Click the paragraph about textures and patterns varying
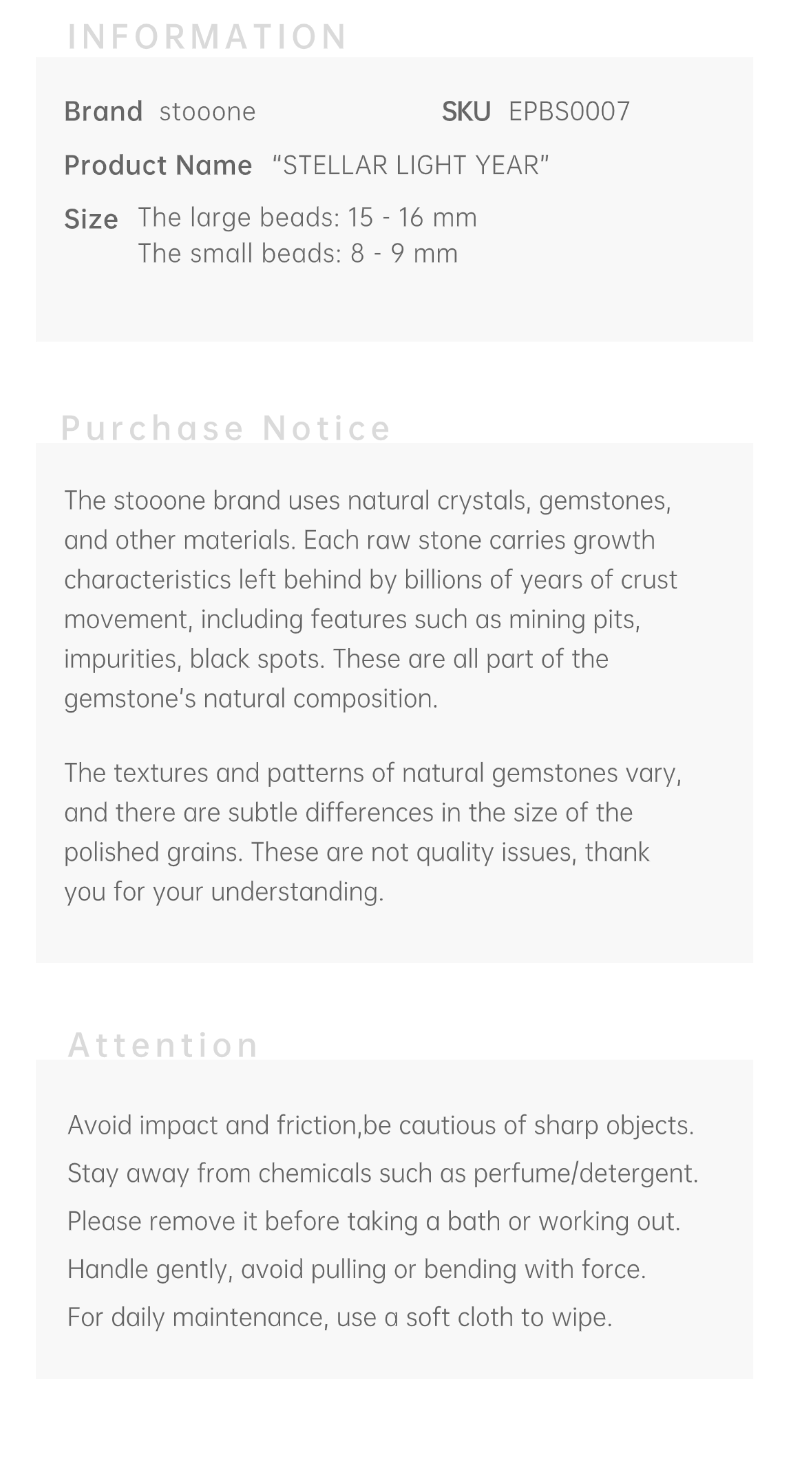The width and height of the screenshot is (790, 1480). click(370, 812)
